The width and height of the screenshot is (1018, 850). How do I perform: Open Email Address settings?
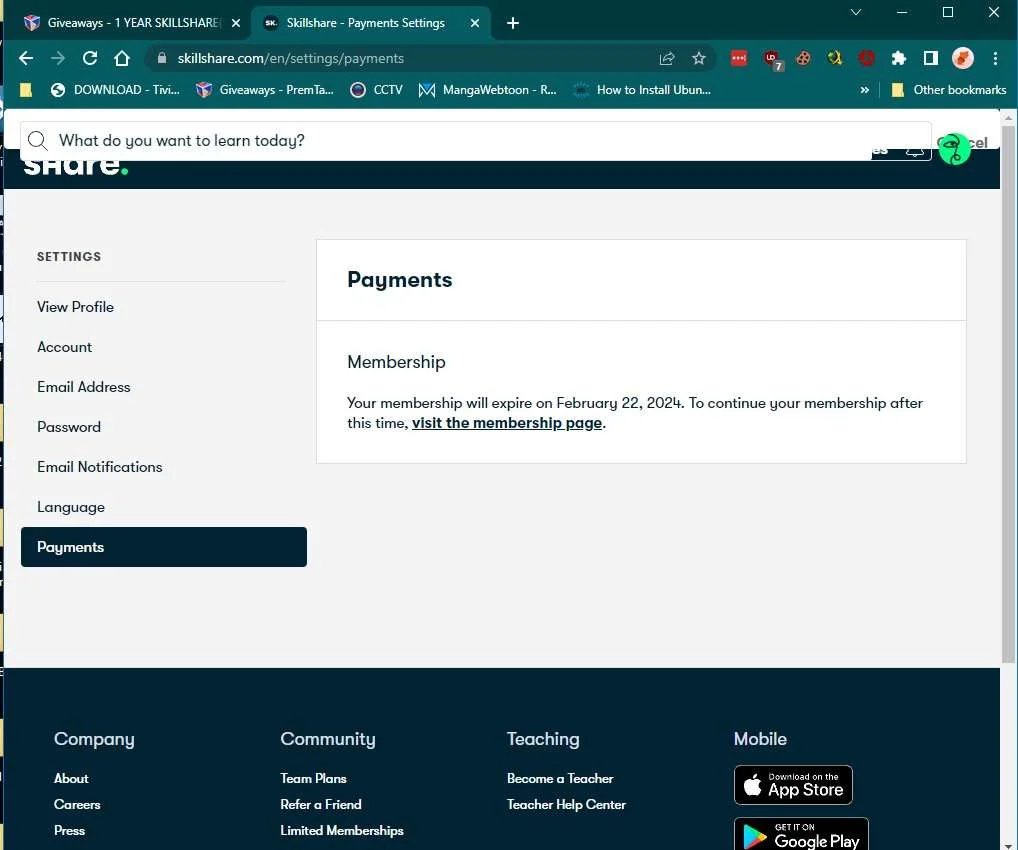84,387
